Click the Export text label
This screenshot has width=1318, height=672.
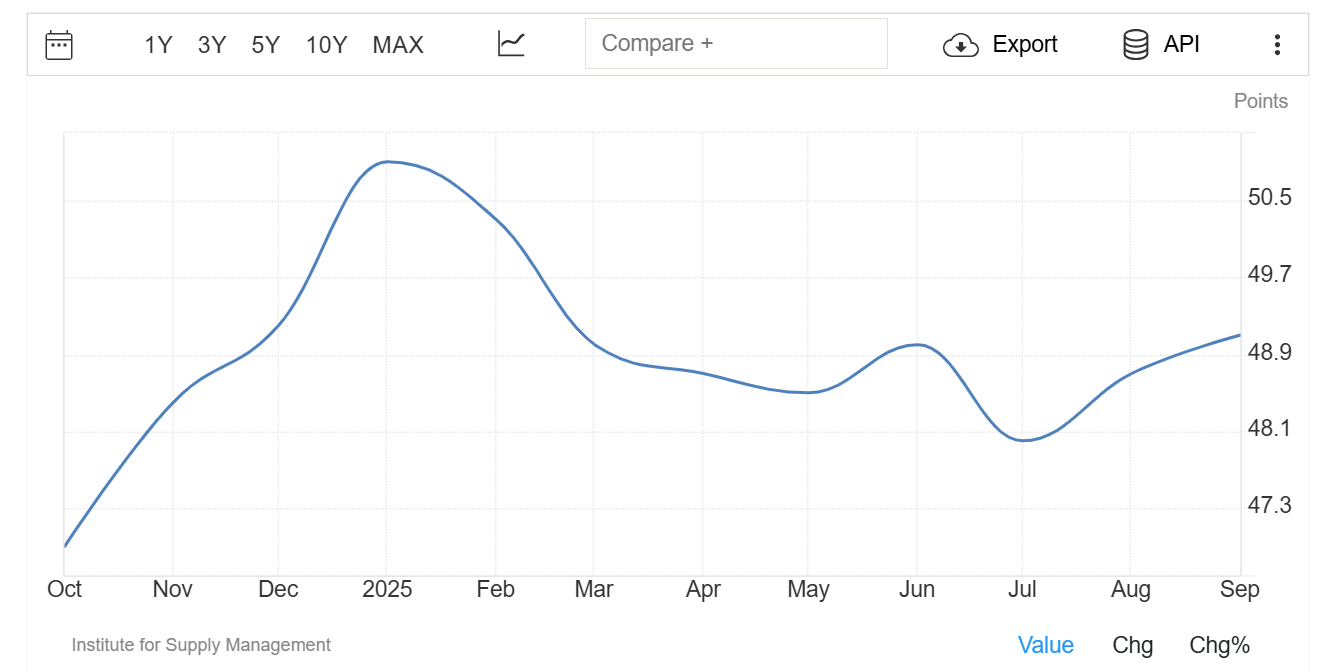pos(1024,45)
